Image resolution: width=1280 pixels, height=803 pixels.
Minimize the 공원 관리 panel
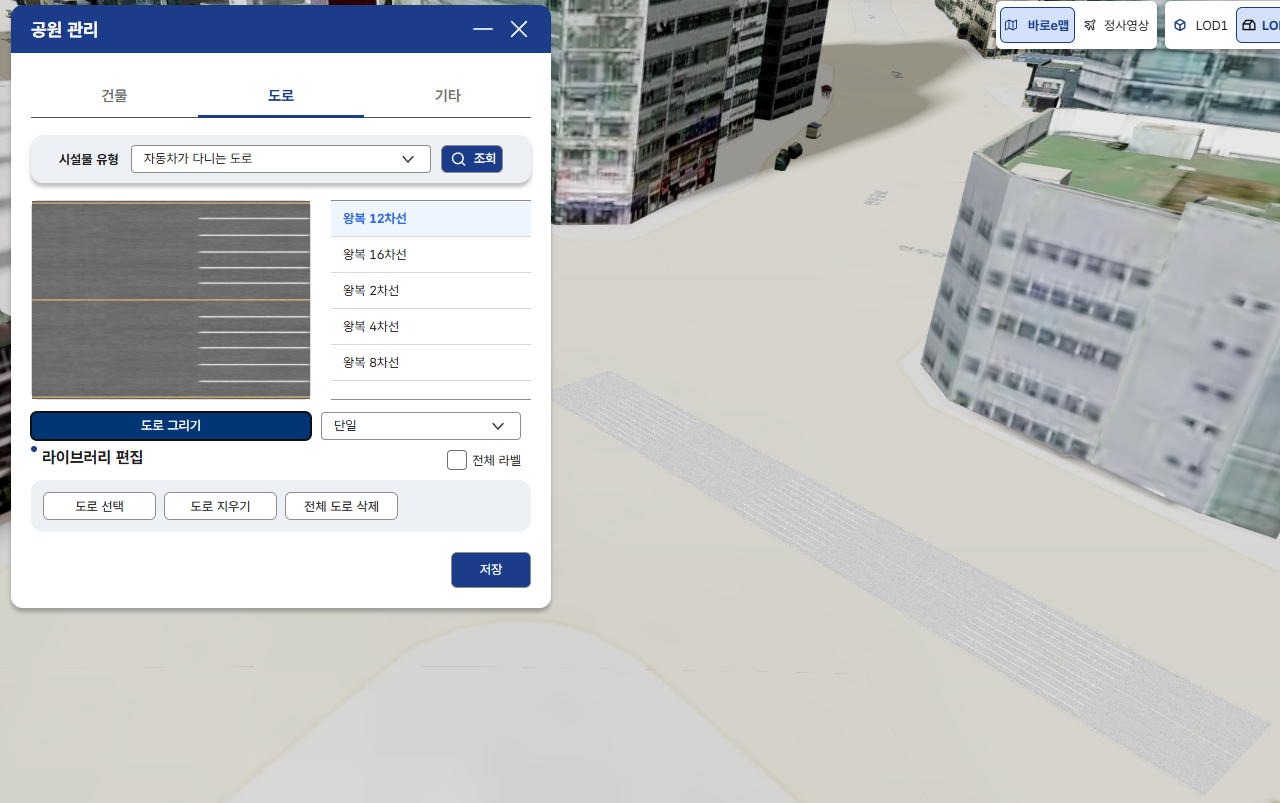click(x=483, y=29)
